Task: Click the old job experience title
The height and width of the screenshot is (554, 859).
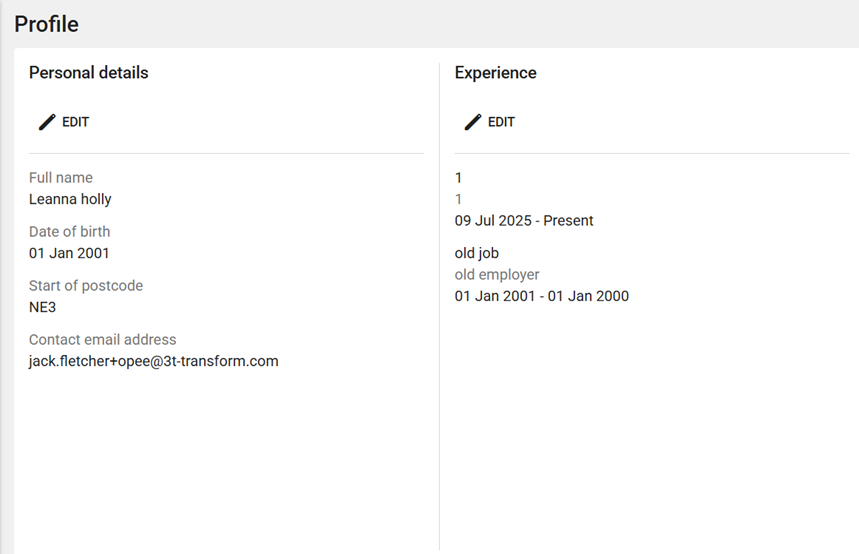Action: tap(476, 253)
